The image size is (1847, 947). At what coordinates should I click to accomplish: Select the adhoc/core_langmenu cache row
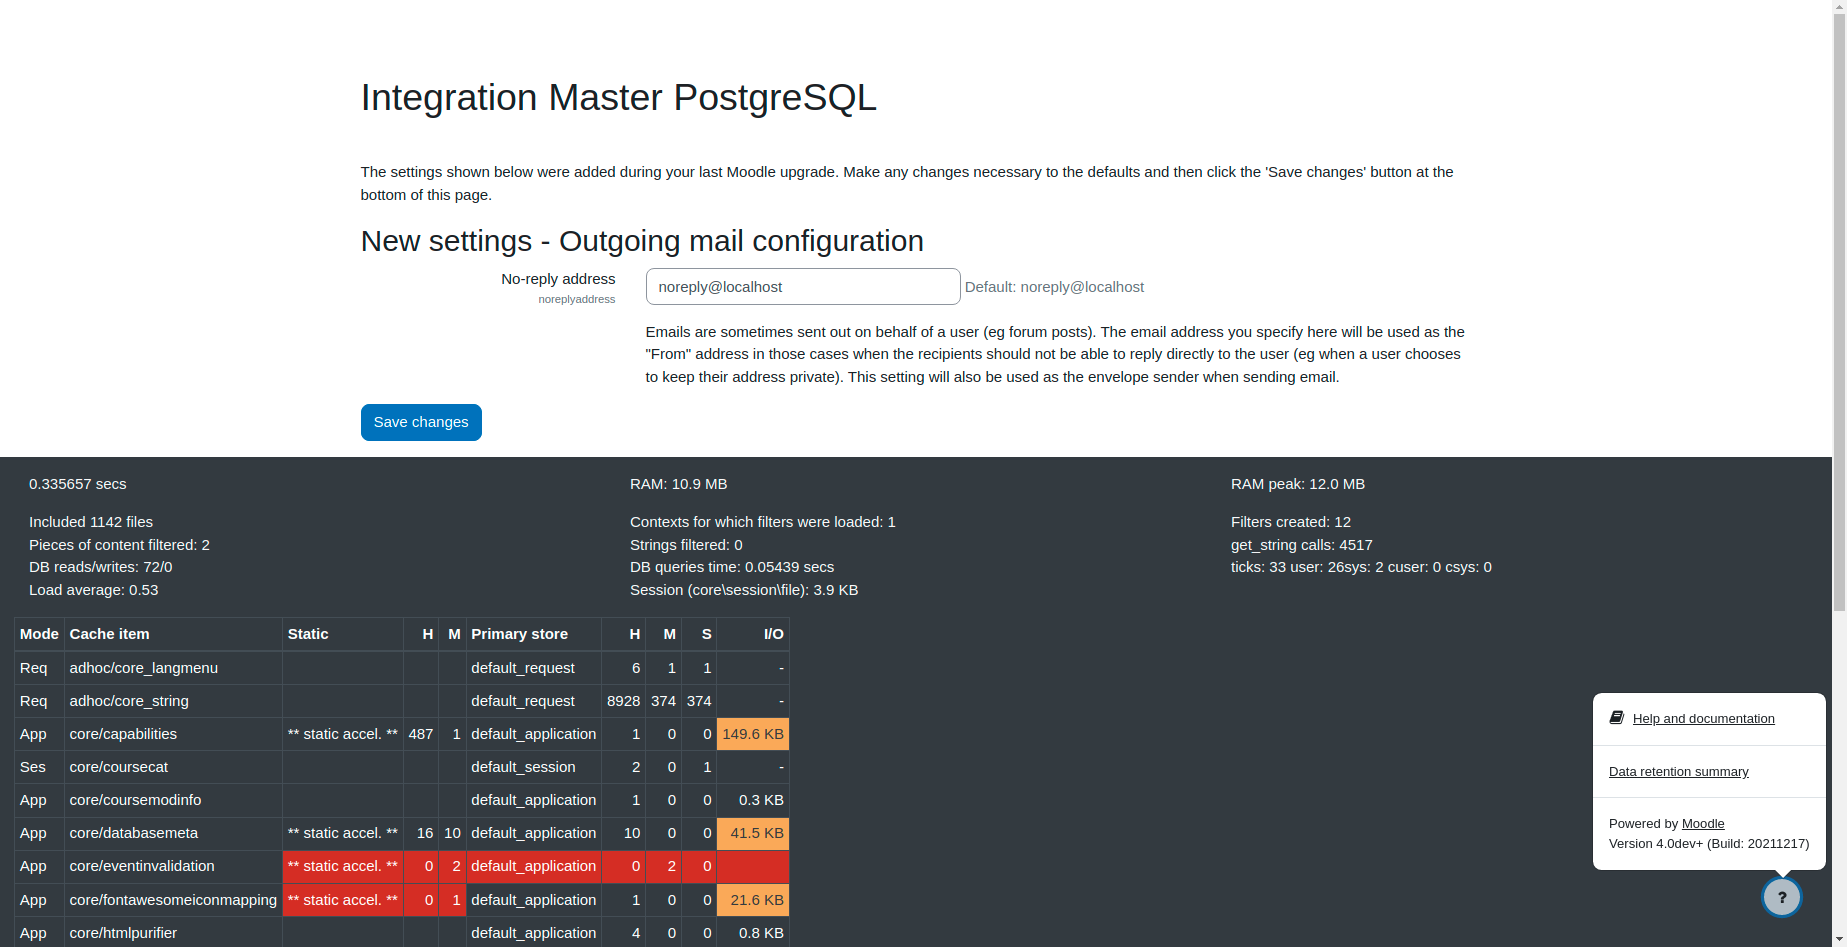[x=402, y=668]
